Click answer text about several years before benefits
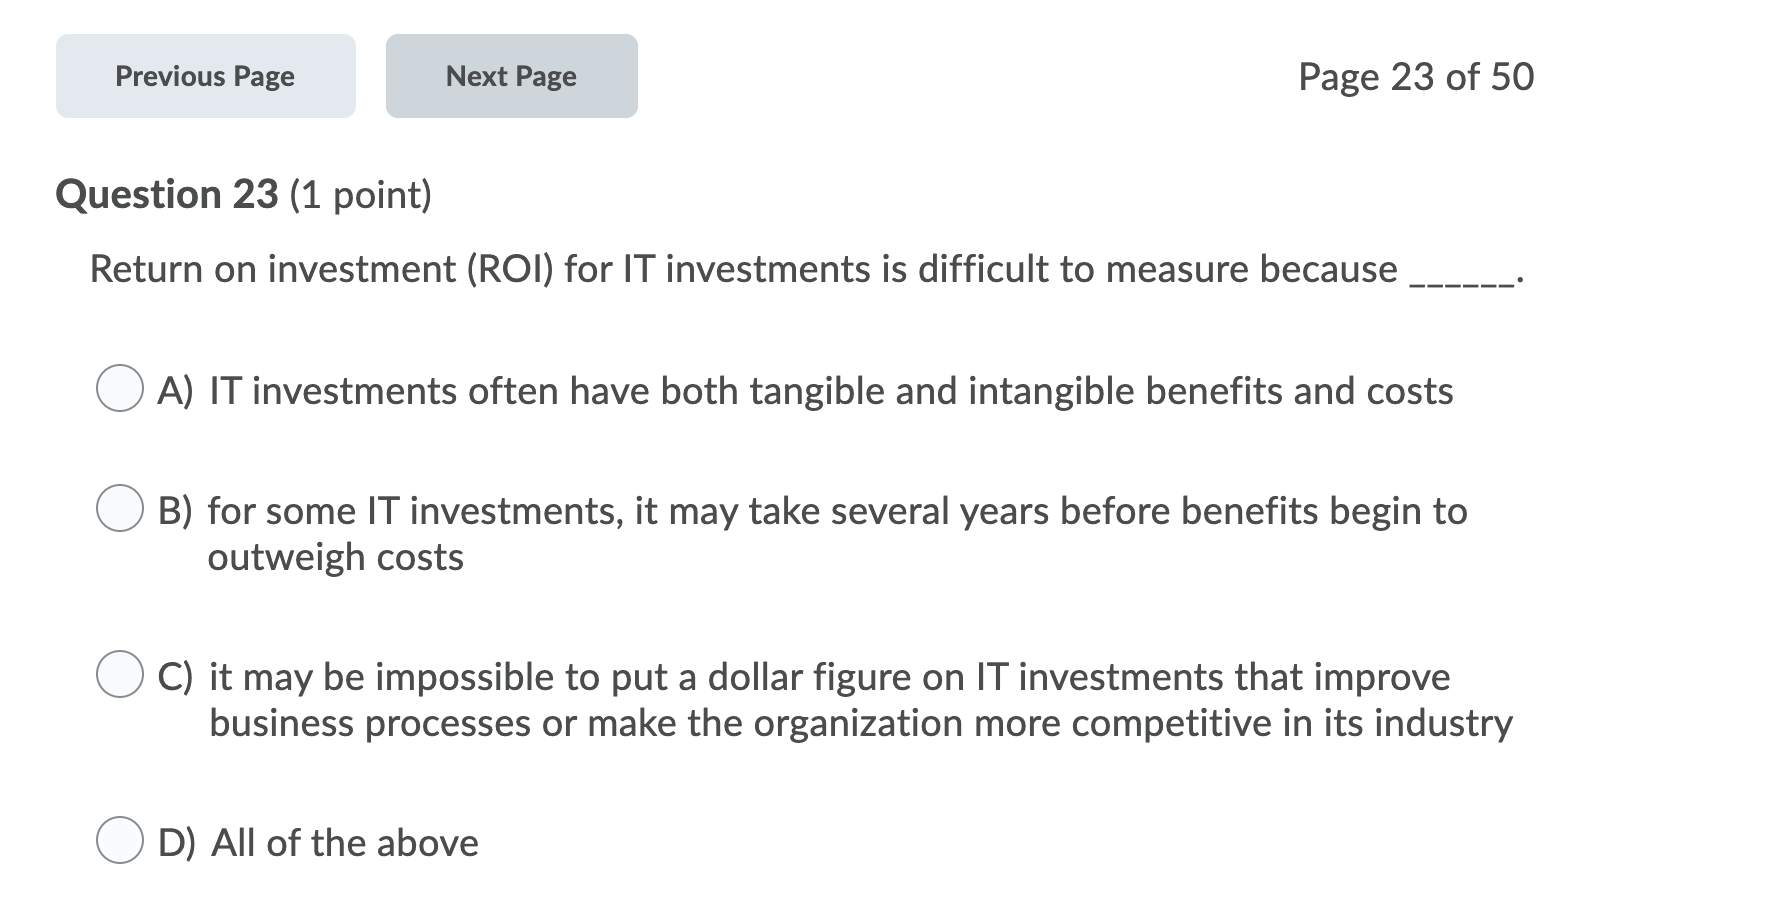 837,533
